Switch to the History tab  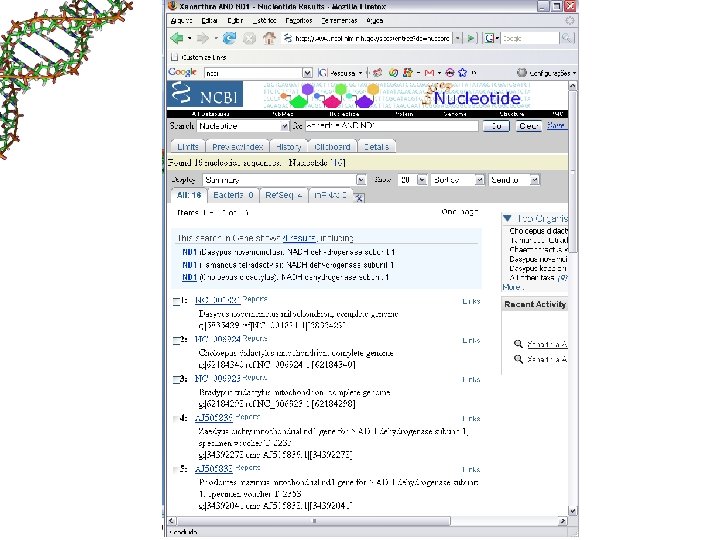[x=288, y=146]
